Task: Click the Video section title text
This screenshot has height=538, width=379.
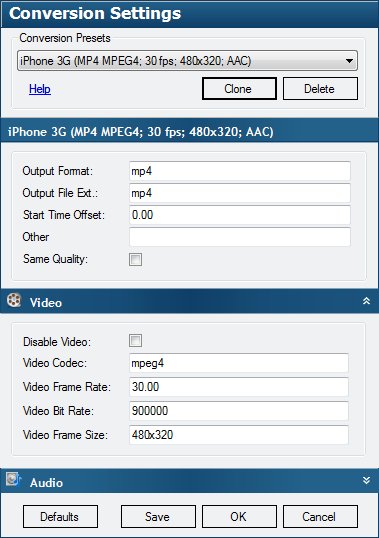Action: click(x=46, y=303)
